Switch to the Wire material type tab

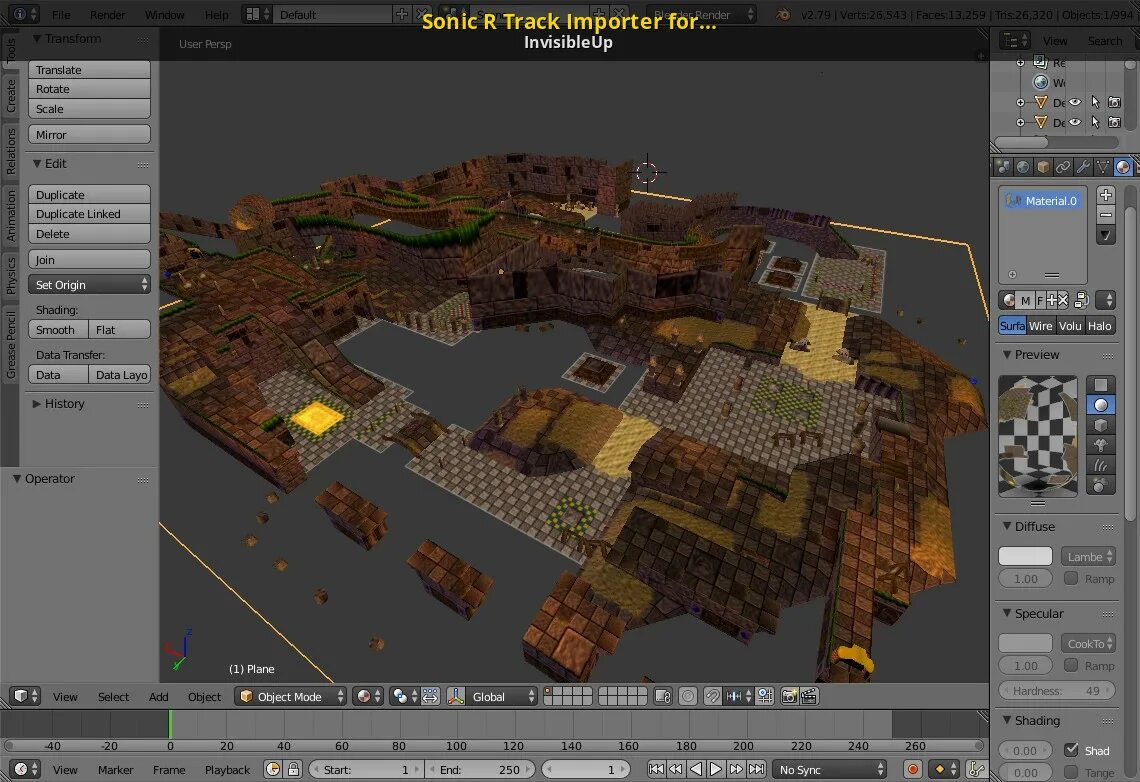[1040, 326]
